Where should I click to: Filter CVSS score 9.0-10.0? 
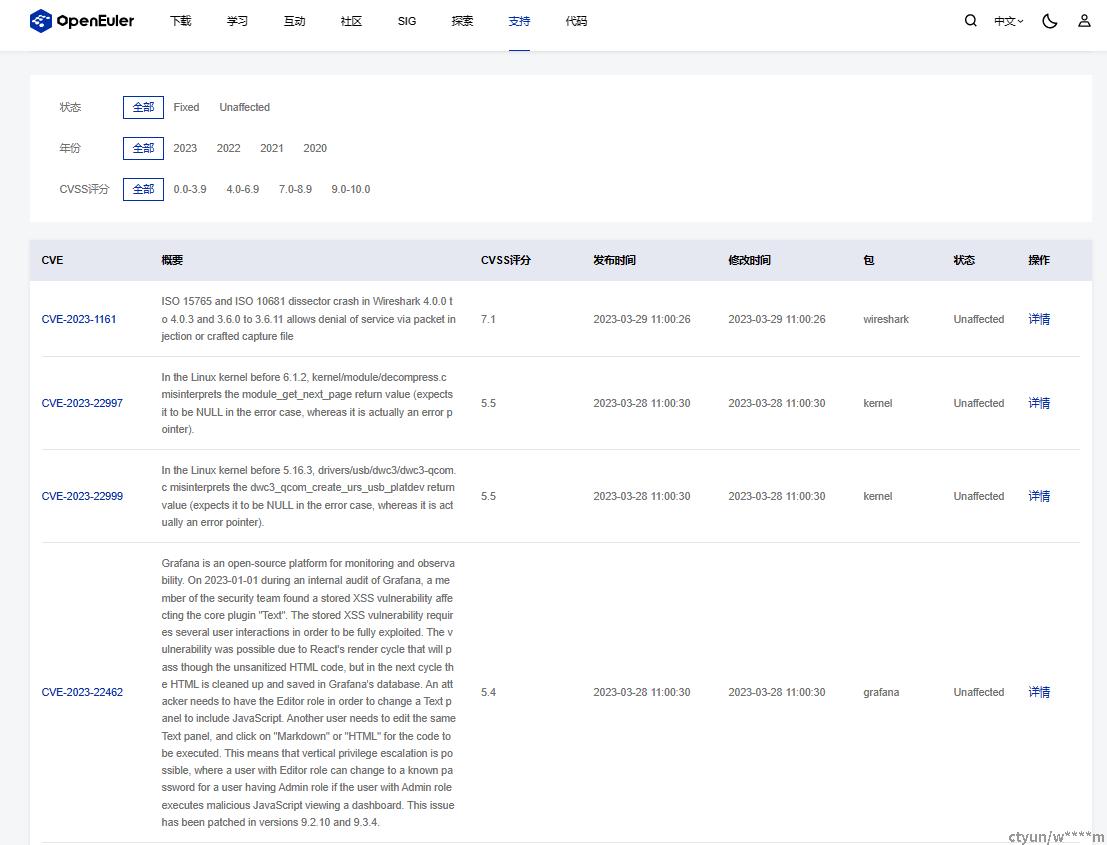[x=351, y=189]
